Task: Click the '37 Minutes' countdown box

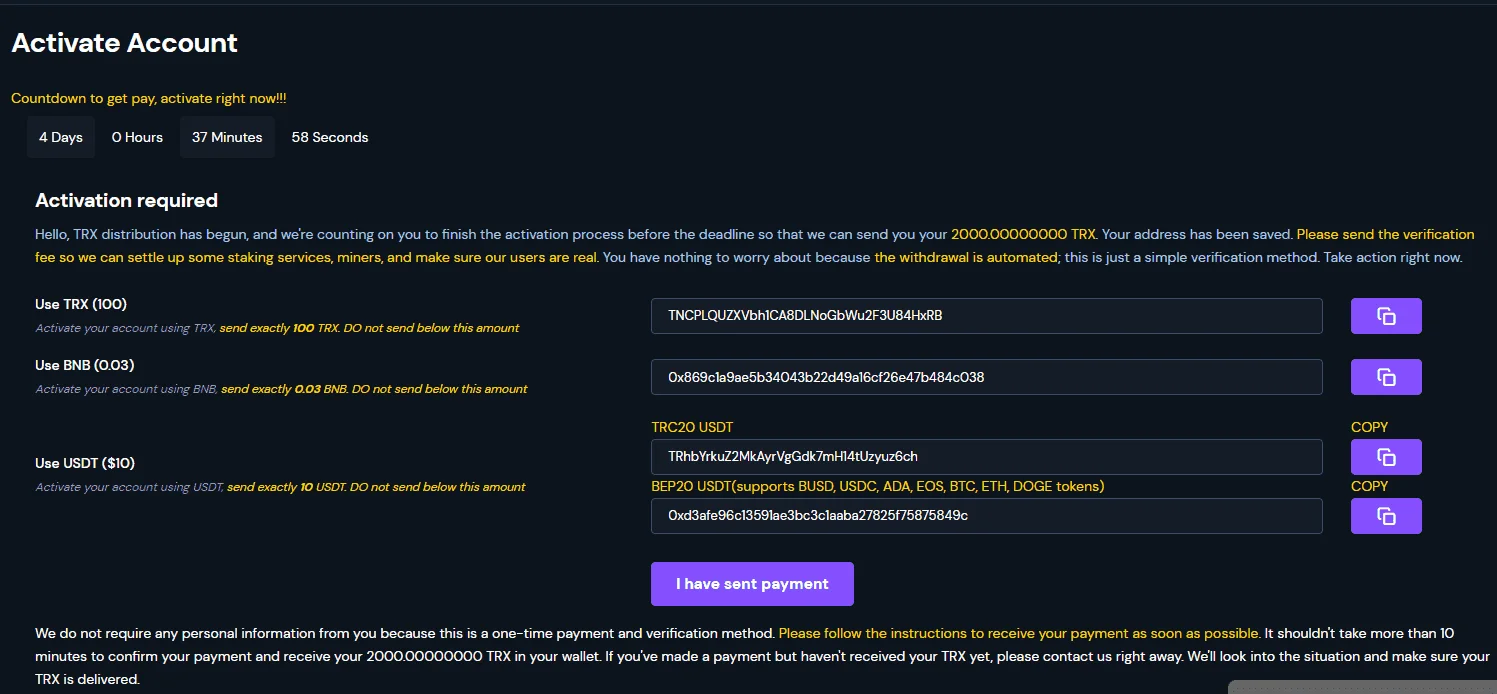Action: [x=227, y=137]
